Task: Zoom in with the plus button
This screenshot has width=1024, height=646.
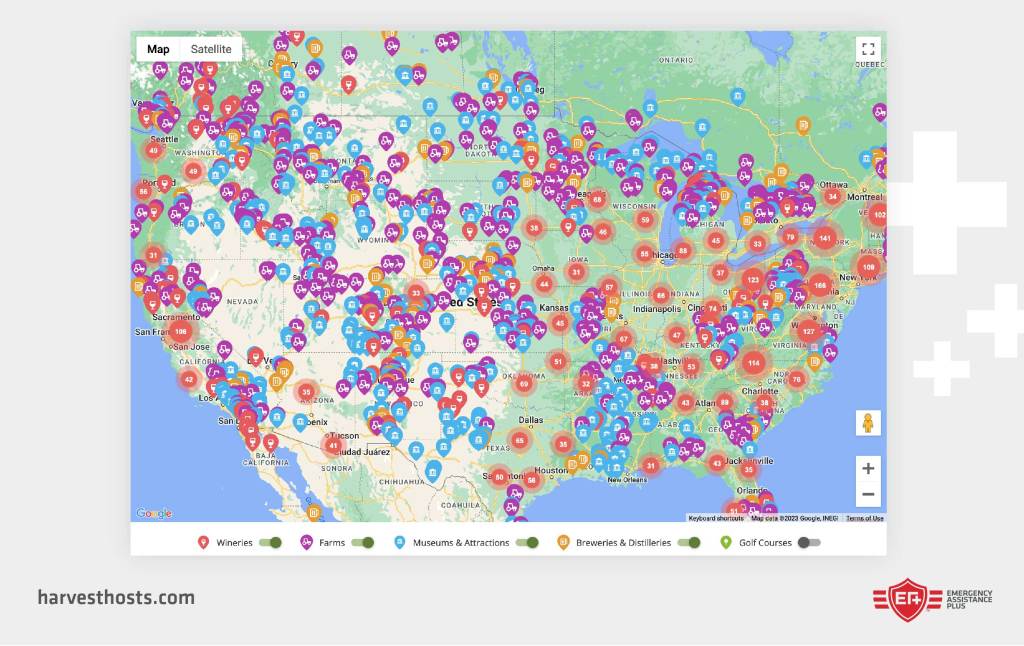Action: tap(868, 468)
